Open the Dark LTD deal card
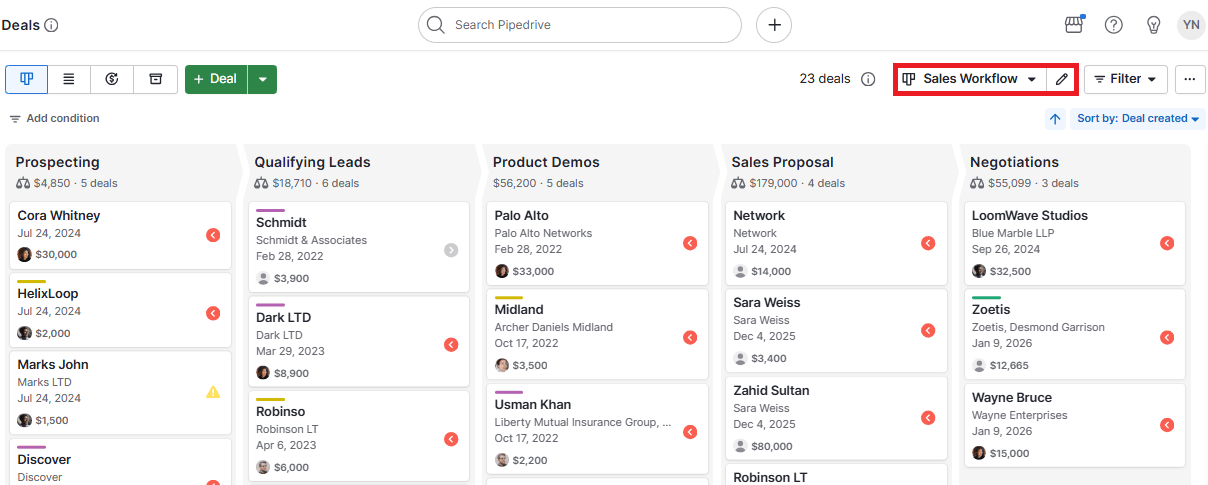This screenshot has width=1208, height=485. [359, 341]
